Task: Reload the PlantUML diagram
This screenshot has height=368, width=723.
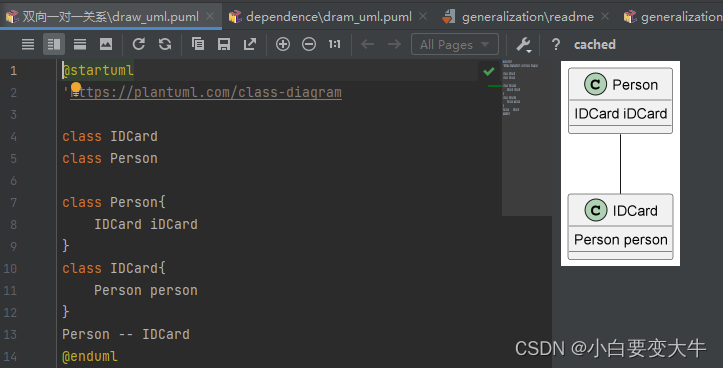Action: tap(139, 44)
